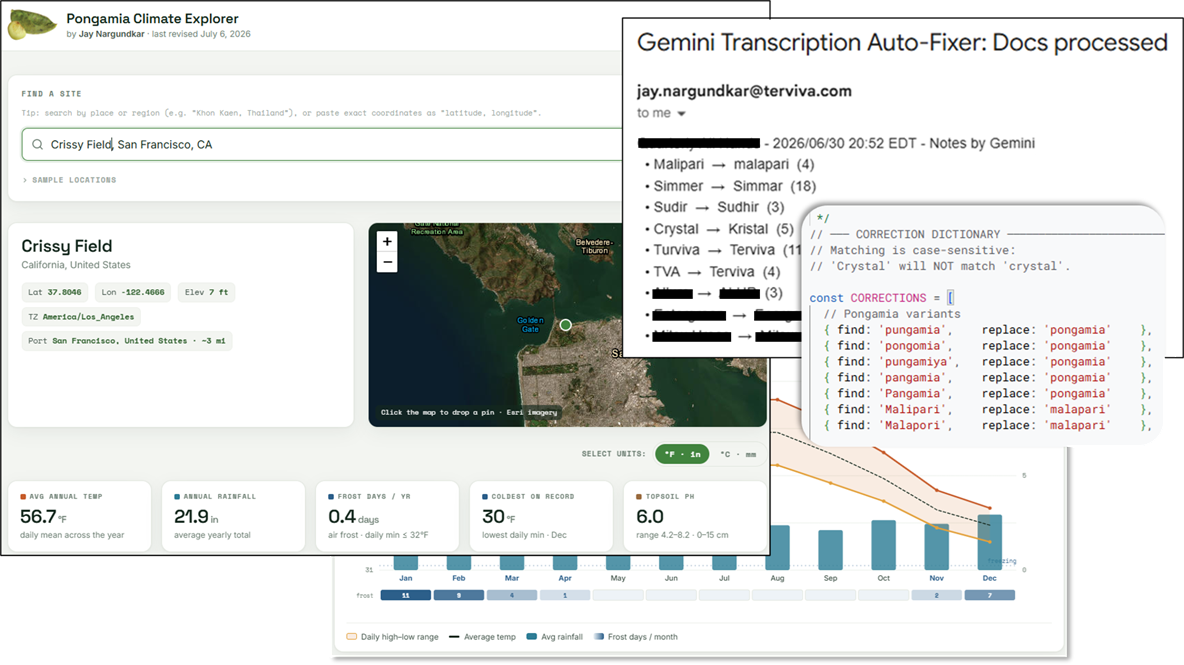Click the green pin marker on the map
This screenshot has height=665, width=1184.
(x=566, y=325)
